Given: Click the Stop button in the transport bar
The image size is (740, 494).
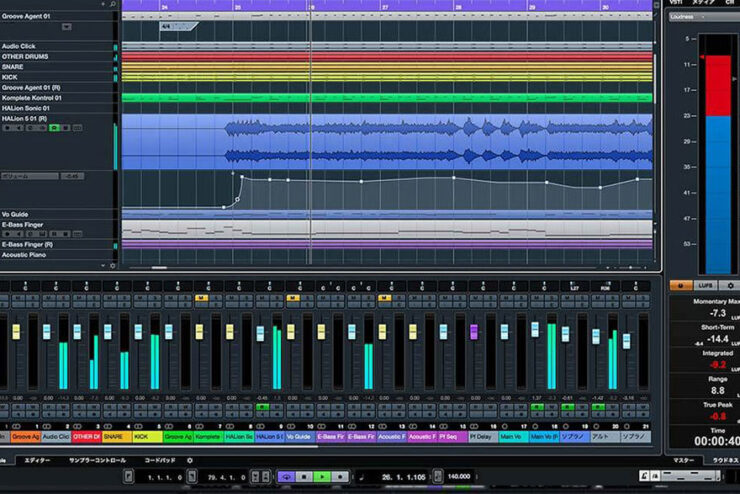Looking at the screenshot, I should (x=304, y=477).
